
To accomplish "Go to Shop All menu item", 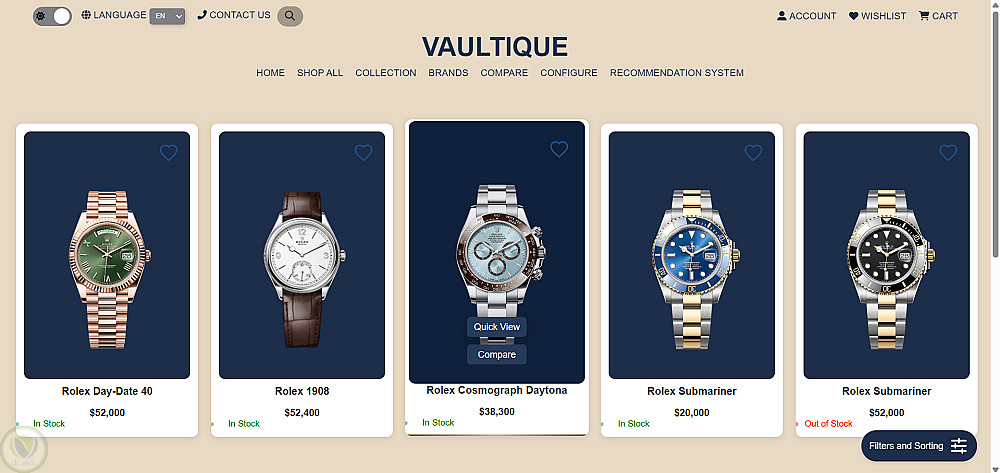I will pos(320,73).
